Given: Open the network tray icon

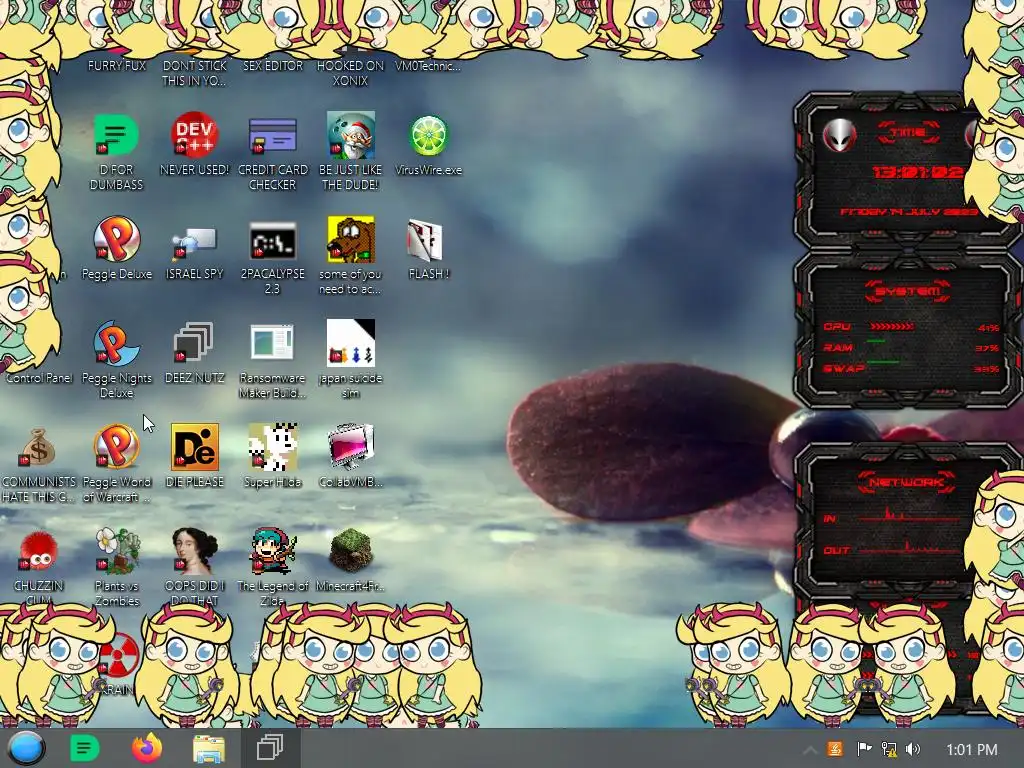Looking at the screenshot, I should tap(889, 749).
